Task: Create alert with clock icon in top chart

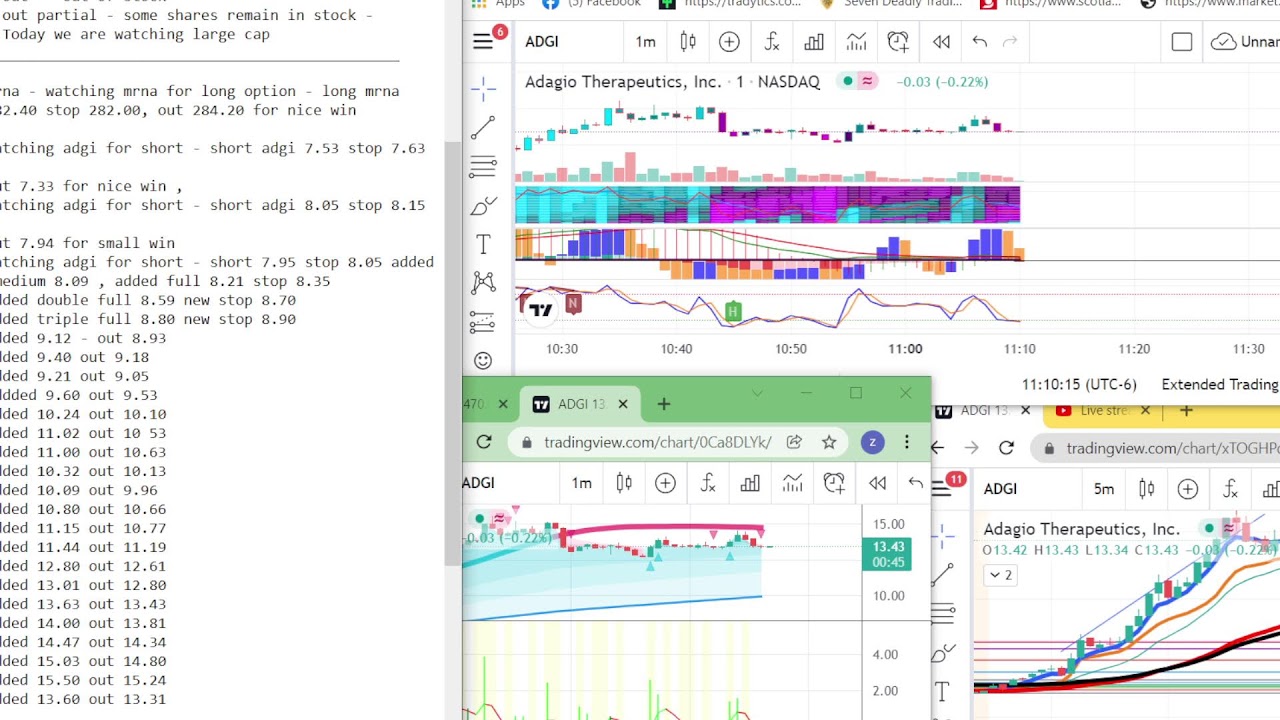Action: coord(898,41)
